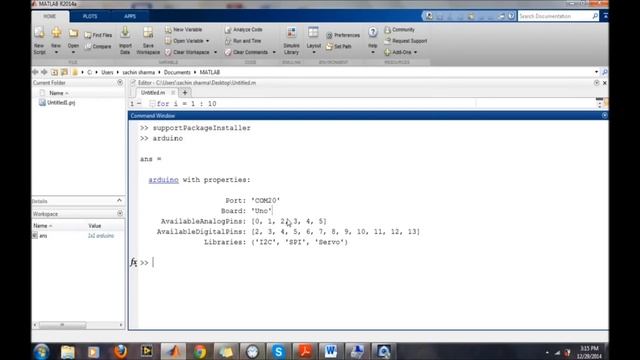The image size is (640, 360).
Task: Select Untitled1.prj in Current Folder
Action: [57, 103]
